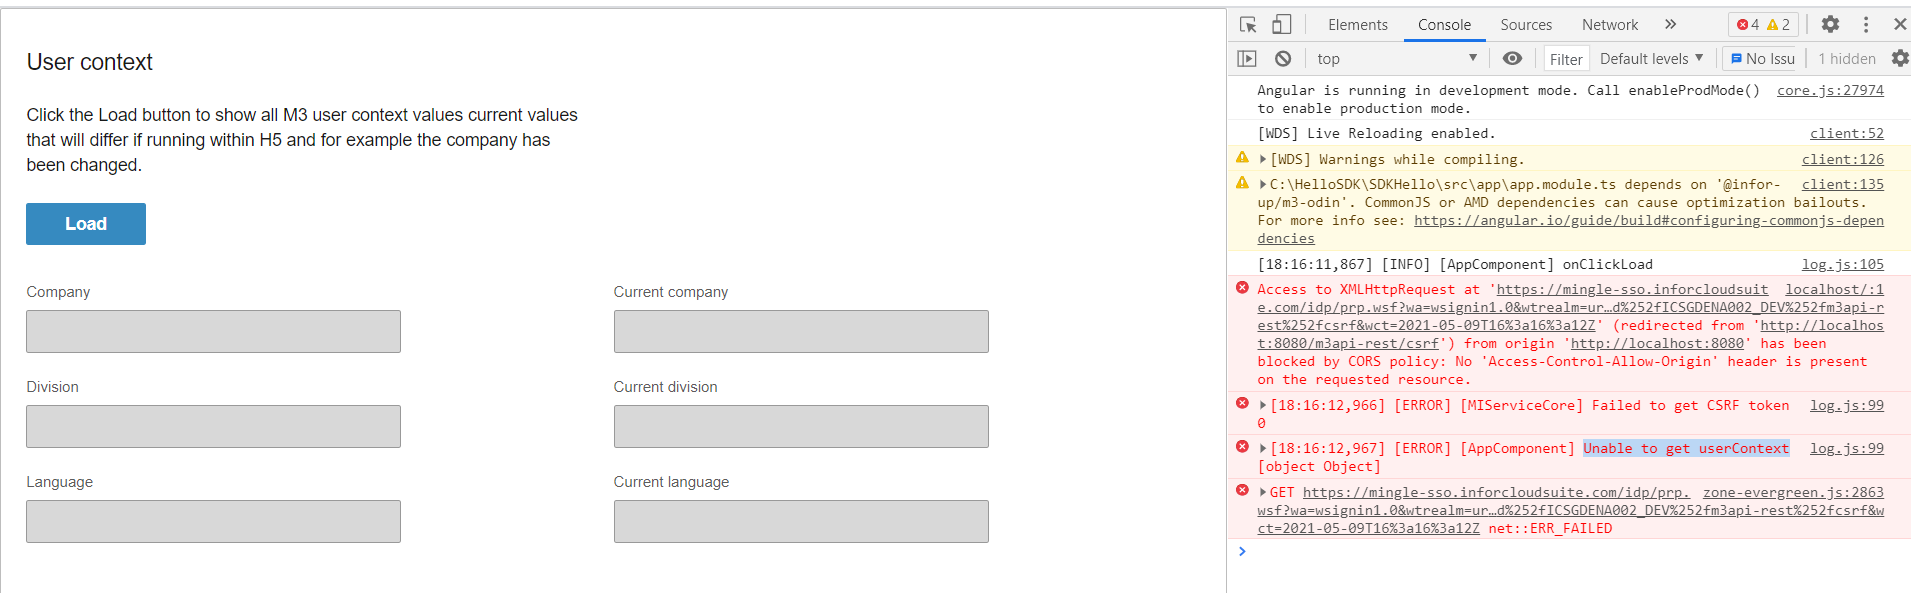This screenshot has height=593, width=1911.
Task: Click the warnings counter badge showing 2
Action: coord(1780,24)
